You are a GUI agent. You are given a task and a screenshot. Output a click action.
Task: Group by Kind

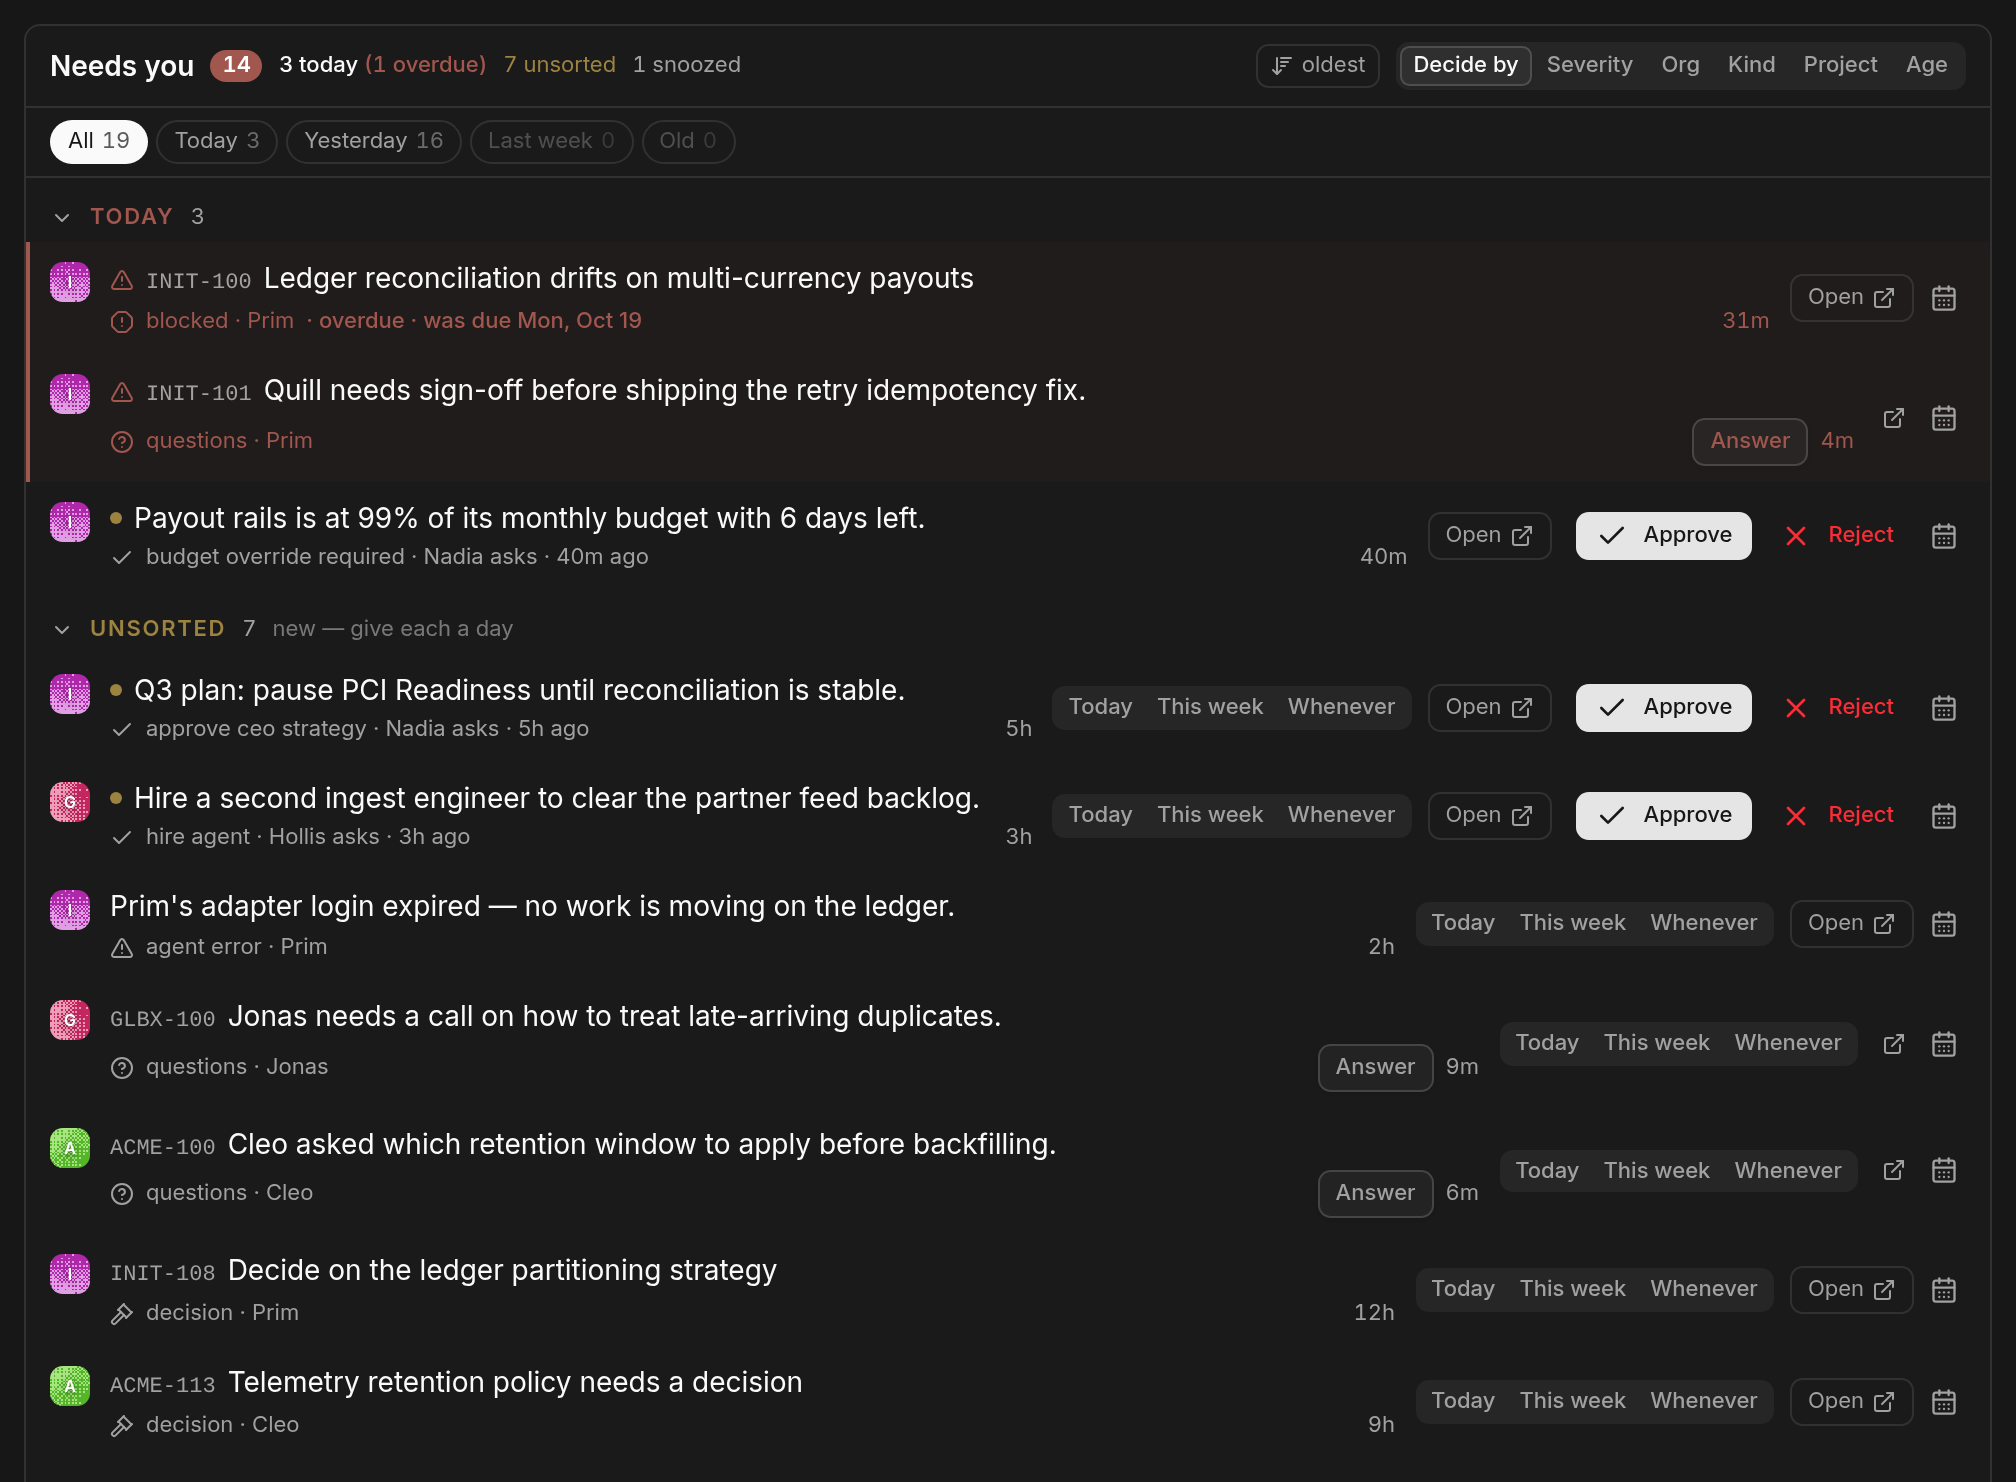1751,65
